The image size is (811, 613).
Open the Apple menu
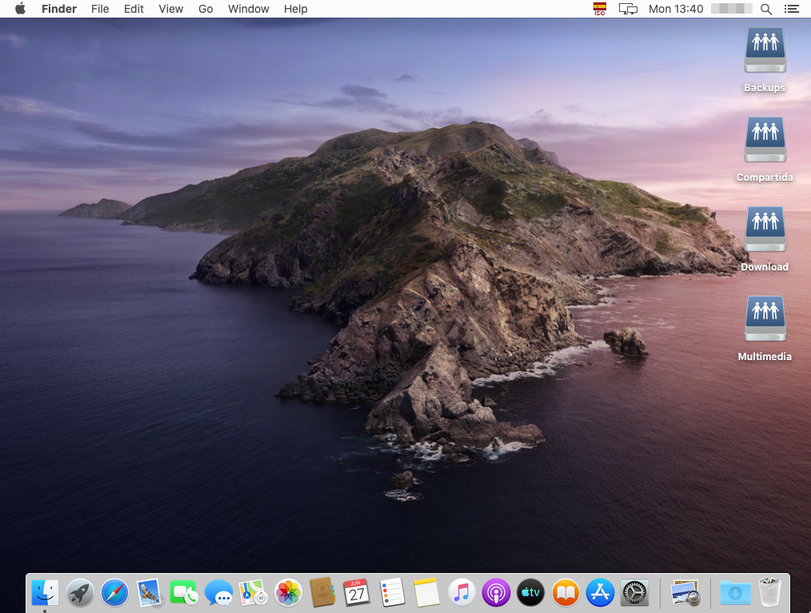(x=20, y=9)
